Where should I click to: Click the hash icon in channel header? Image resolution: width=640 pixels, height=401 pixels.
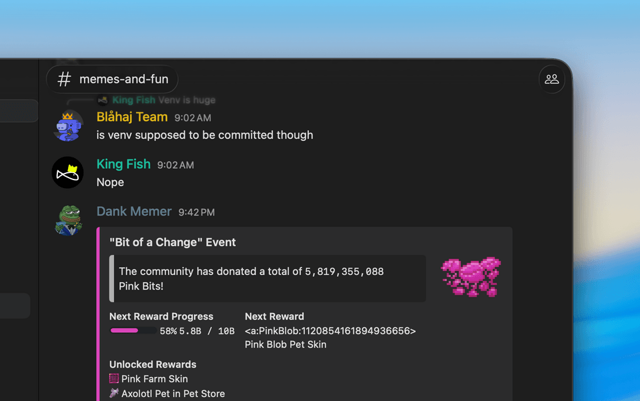pos(64,79)
